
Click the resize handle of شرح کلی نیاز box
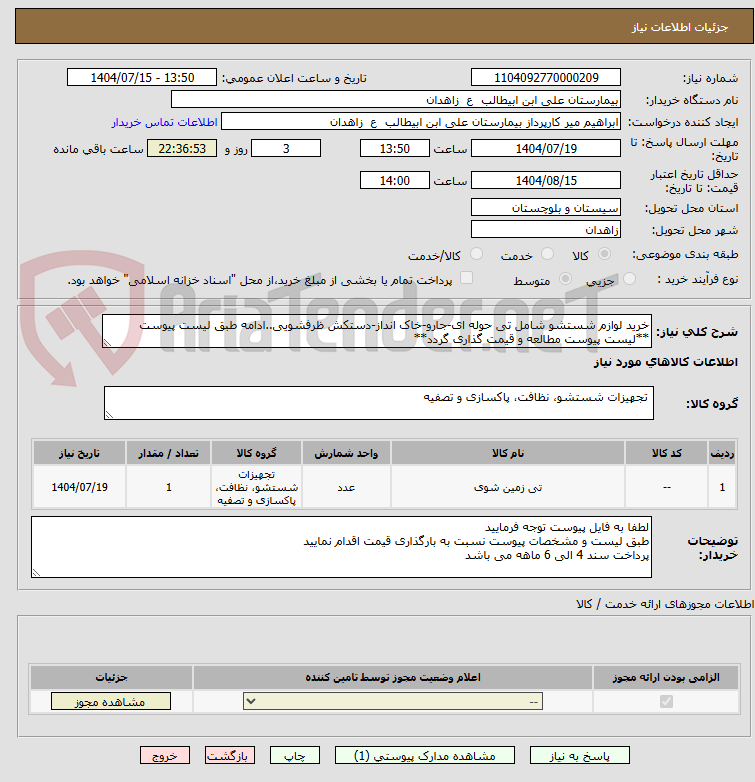pos(107,343)
